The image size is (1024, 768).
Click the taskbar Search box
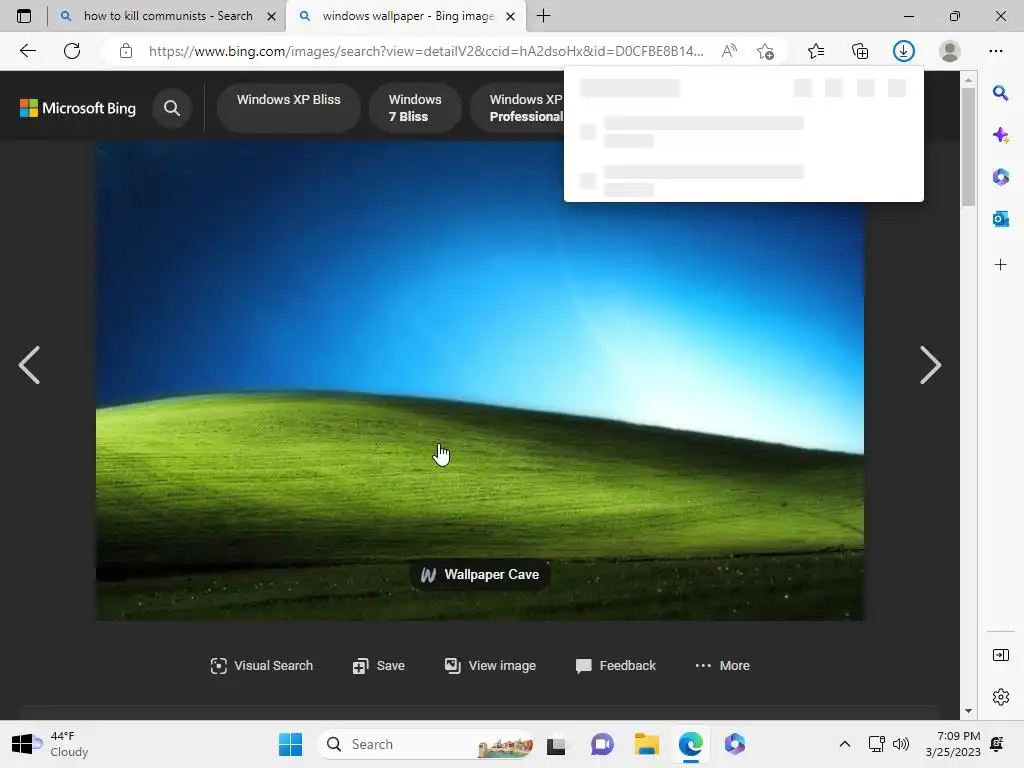point(427,744)
